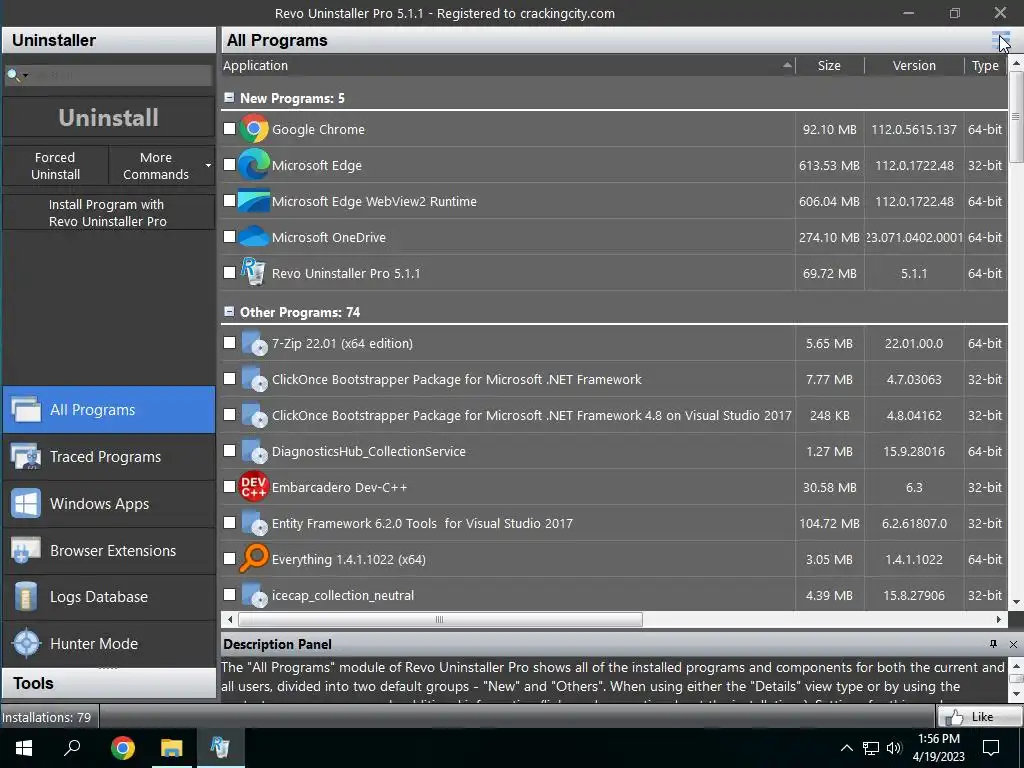Click the Revo Uninstaller Pro 5.1.1 icon
The width and height of the screenshot is (1024, 768).
(x=253, y=272)
